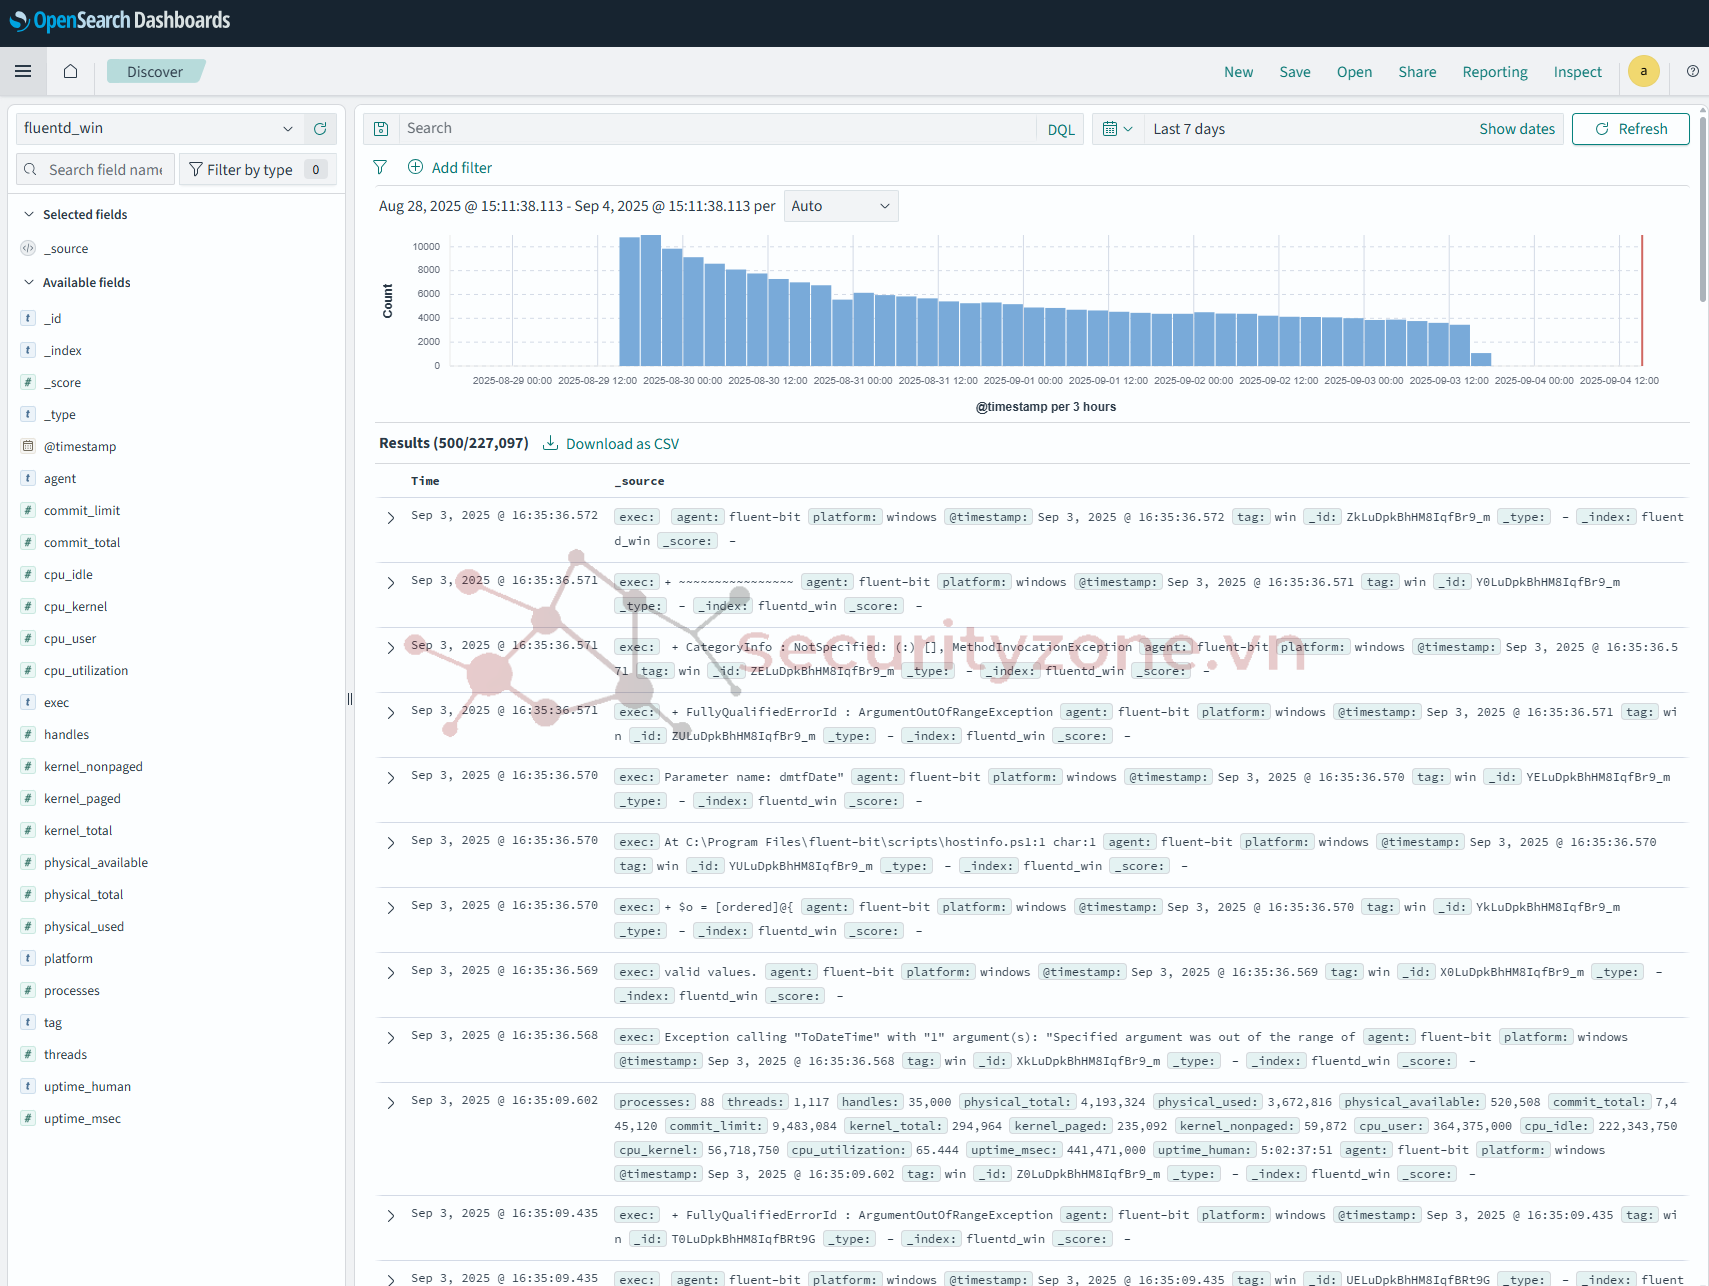
Task: Go to the home page icon
Action: click(70, 71)
